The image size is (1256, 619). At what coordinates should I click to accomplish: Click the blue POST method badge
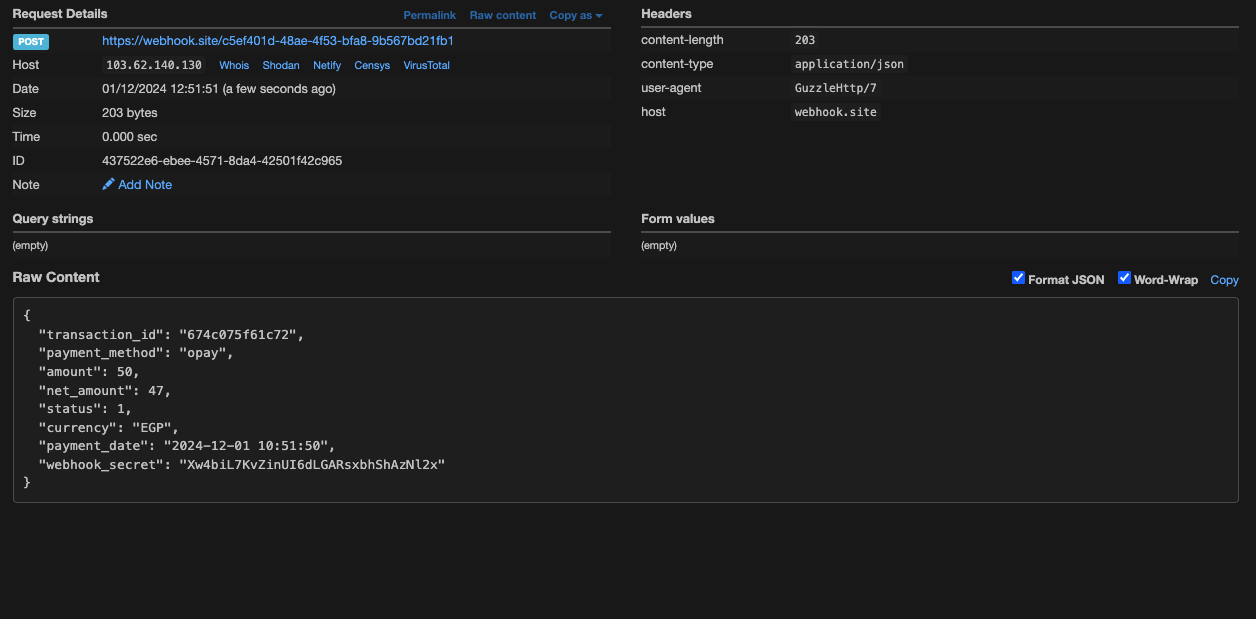(x=31, y=42)
